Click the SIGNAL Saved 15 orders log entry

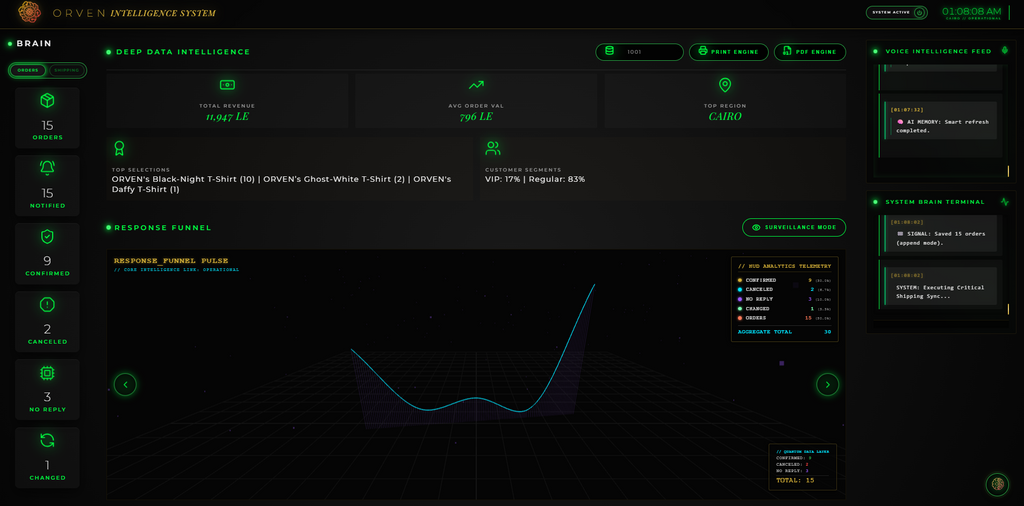[940, 234]
